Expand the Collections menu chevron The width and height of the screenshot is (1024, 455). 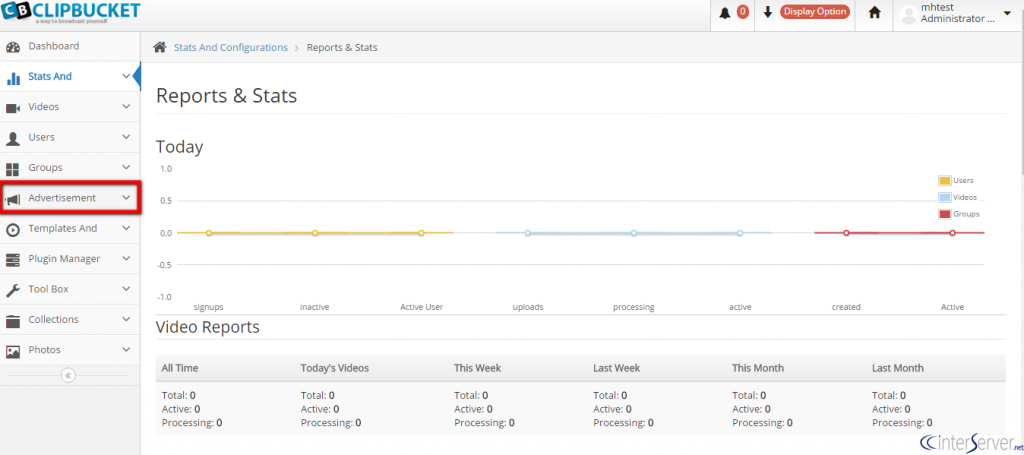point(126,319)
